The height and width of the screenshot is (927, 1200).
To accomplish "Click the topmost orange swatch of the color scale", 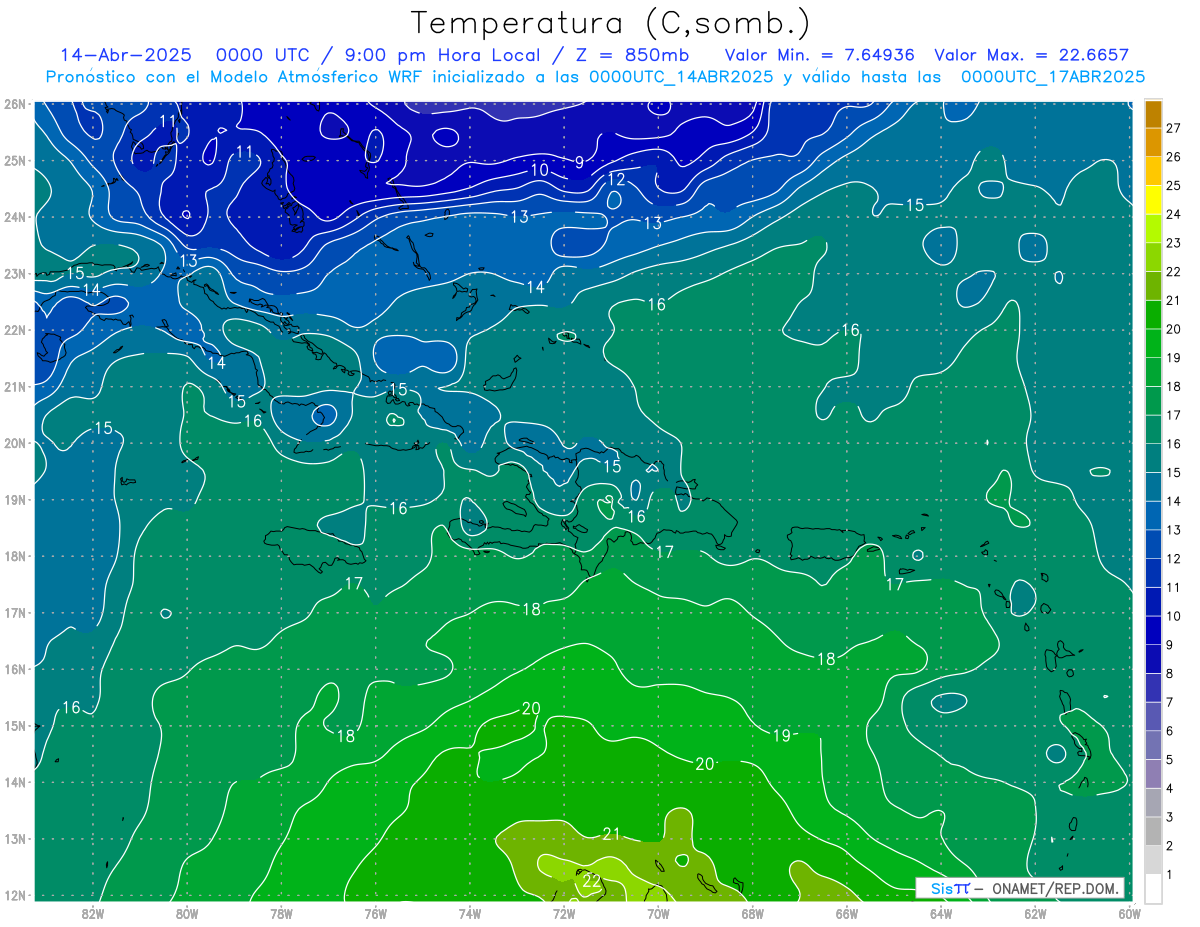I will click(1154, 114).
